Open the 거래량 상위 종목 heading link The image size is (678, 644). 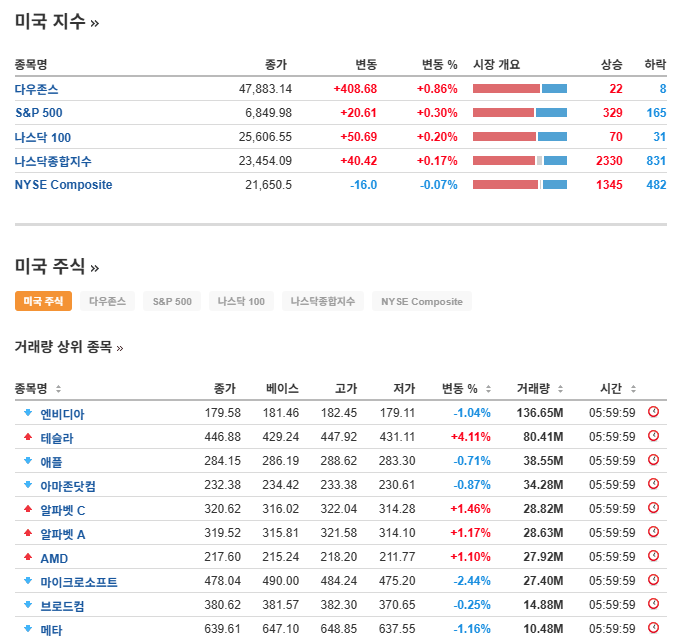click(x=69, y=346)
